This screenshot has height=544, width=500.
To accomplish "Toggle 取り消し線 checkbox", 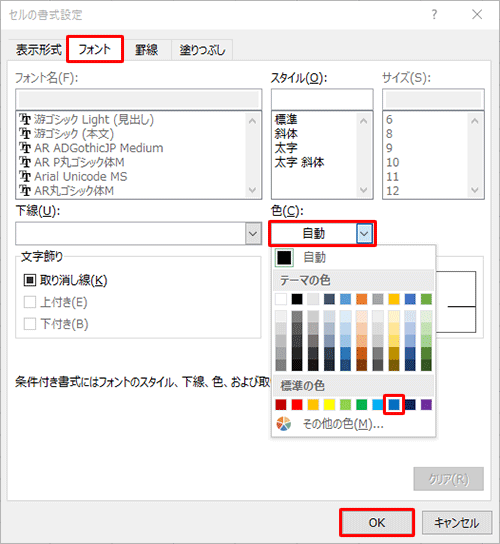I will (29, 280).
